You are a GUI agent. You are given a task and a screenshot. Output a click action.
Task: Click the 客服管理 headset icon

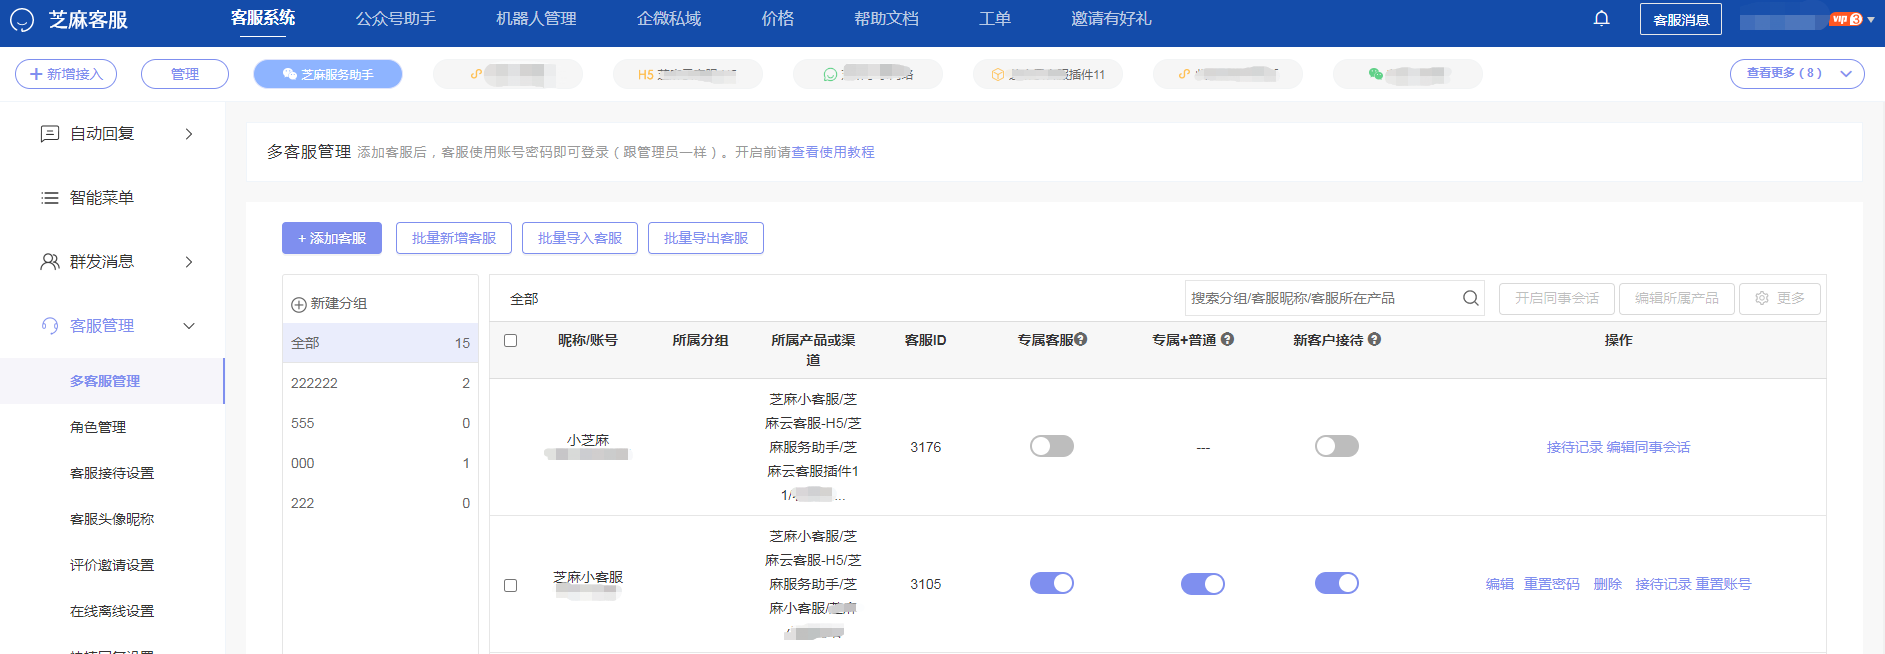point(49,326)
